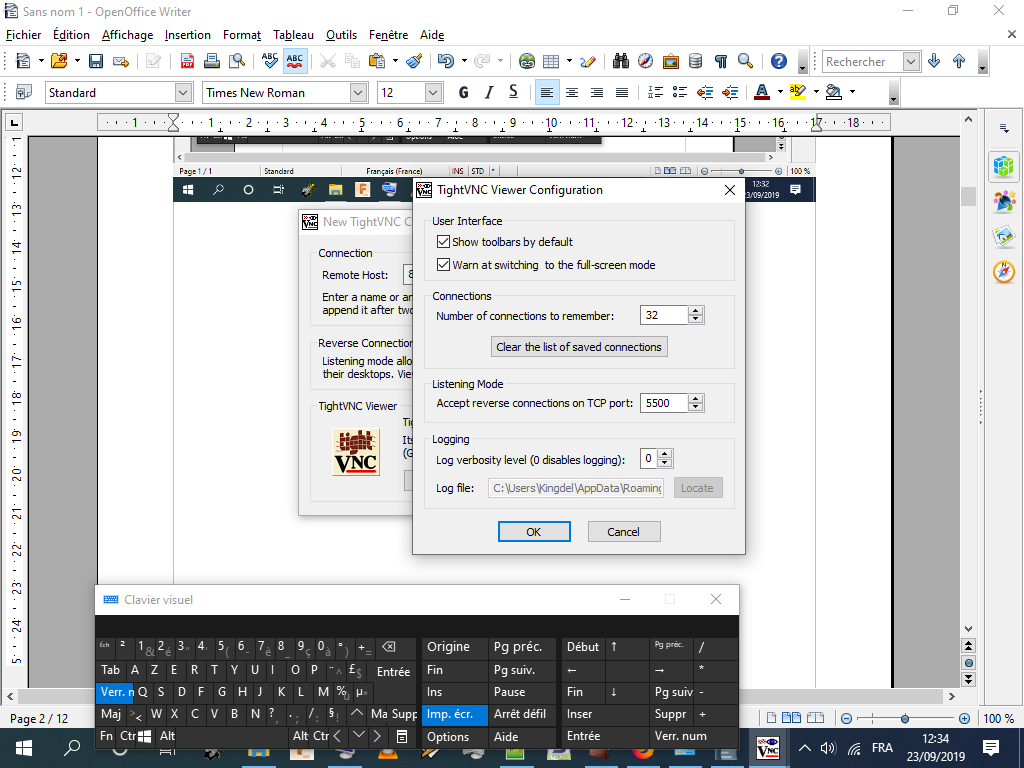The height and width of the screenshot is (768, 1024).
Task: Open the Navigator compass icon
Action: (x=645, y=61)
